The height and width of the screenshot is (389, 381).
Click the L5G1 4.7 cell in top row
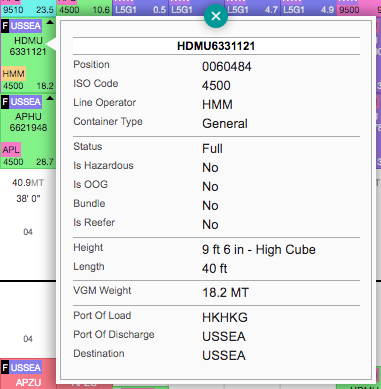pos(252,8)
